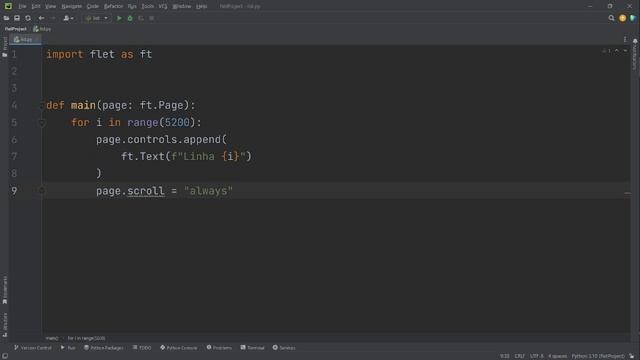This screenshot has width=640, height=360.
Task: Click the Run with Coverage icon
Action: click(141, 18)
